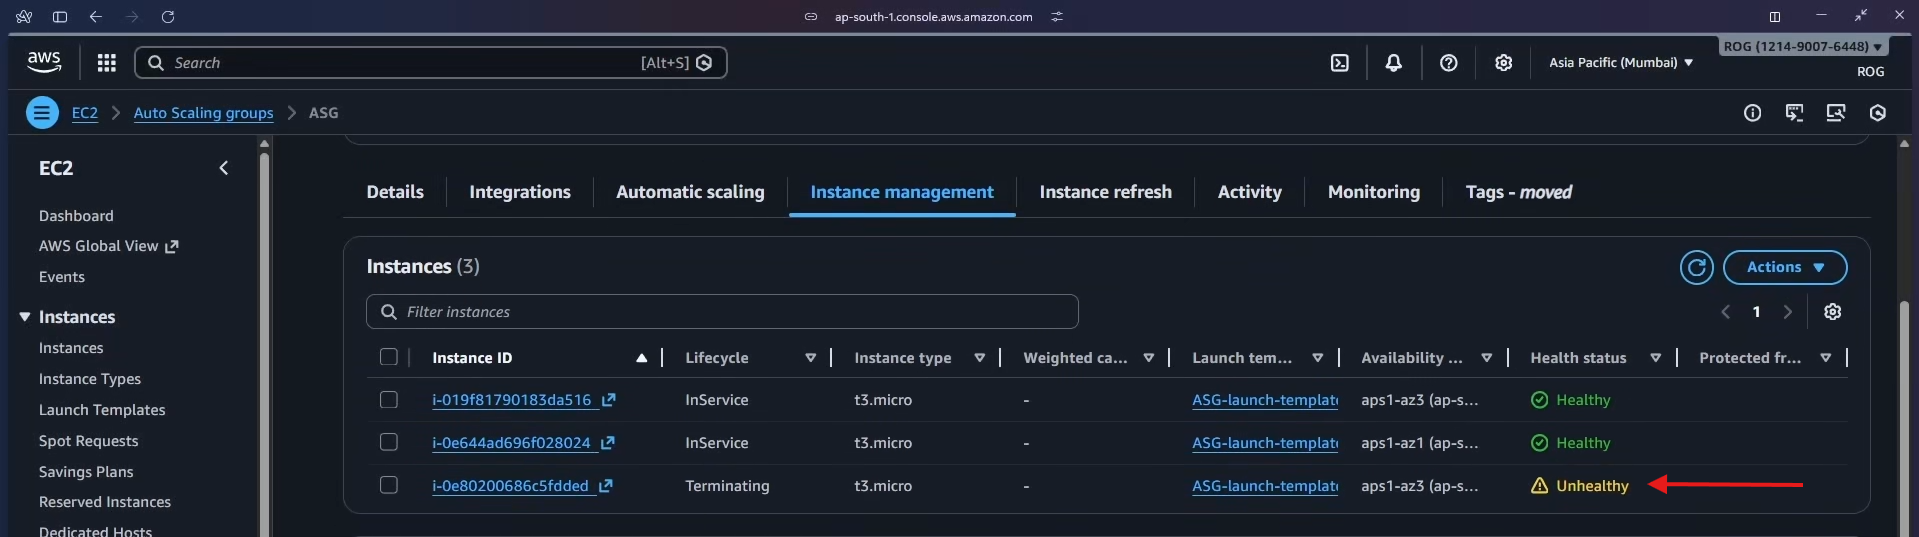1919x537 pixels.
Task: Switch to the Activity tab
Action: [x=1249, y=192]
